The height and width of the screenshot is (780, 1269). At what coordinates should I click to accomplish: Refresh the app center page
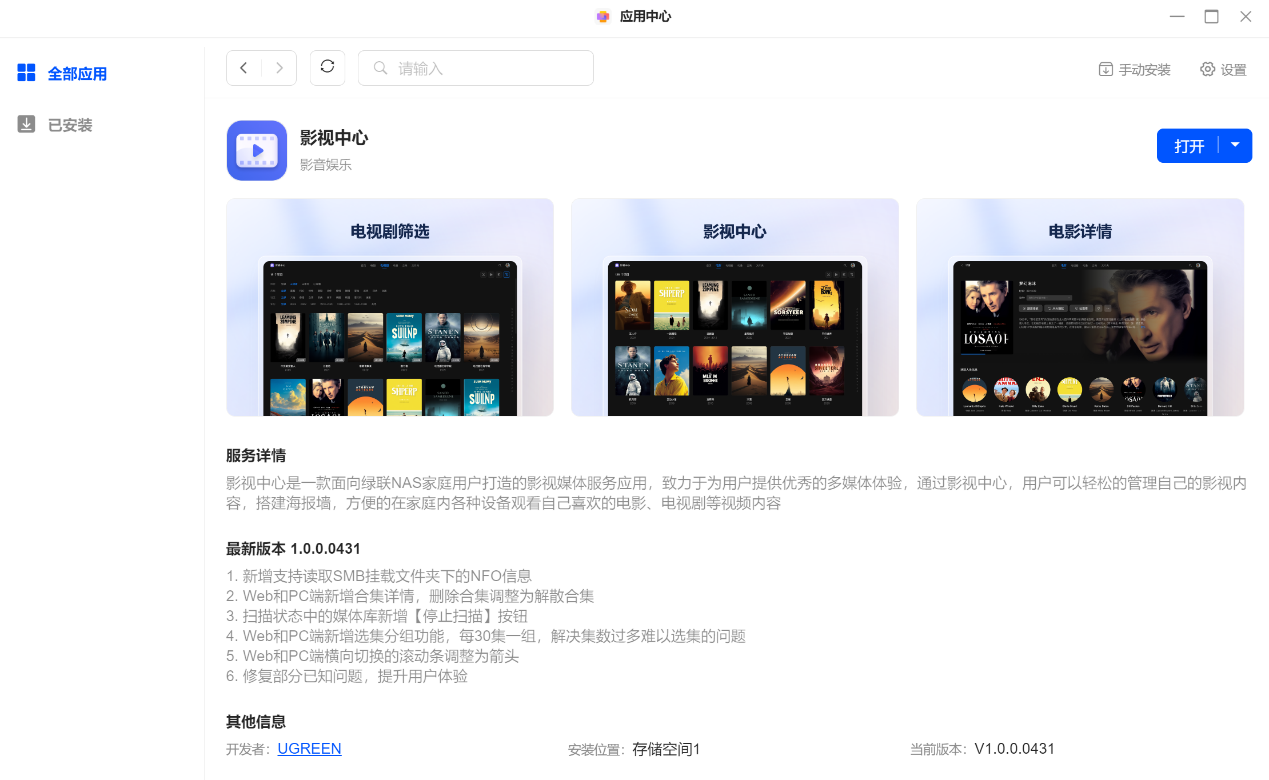click(x=327, y=68)
